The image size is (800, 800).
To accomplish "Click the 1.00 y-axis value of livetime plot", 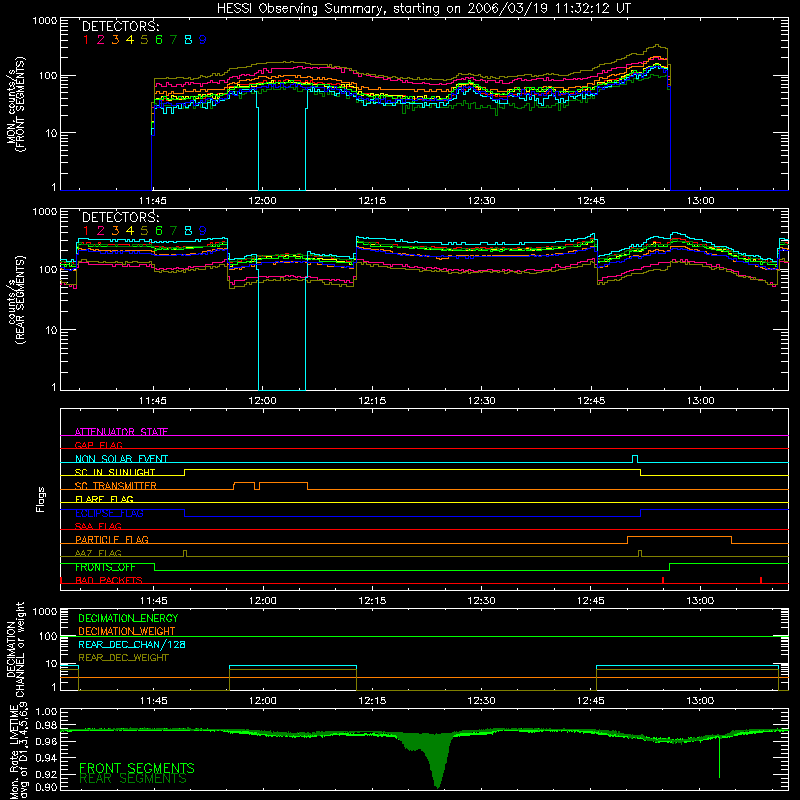I will 46,711.
